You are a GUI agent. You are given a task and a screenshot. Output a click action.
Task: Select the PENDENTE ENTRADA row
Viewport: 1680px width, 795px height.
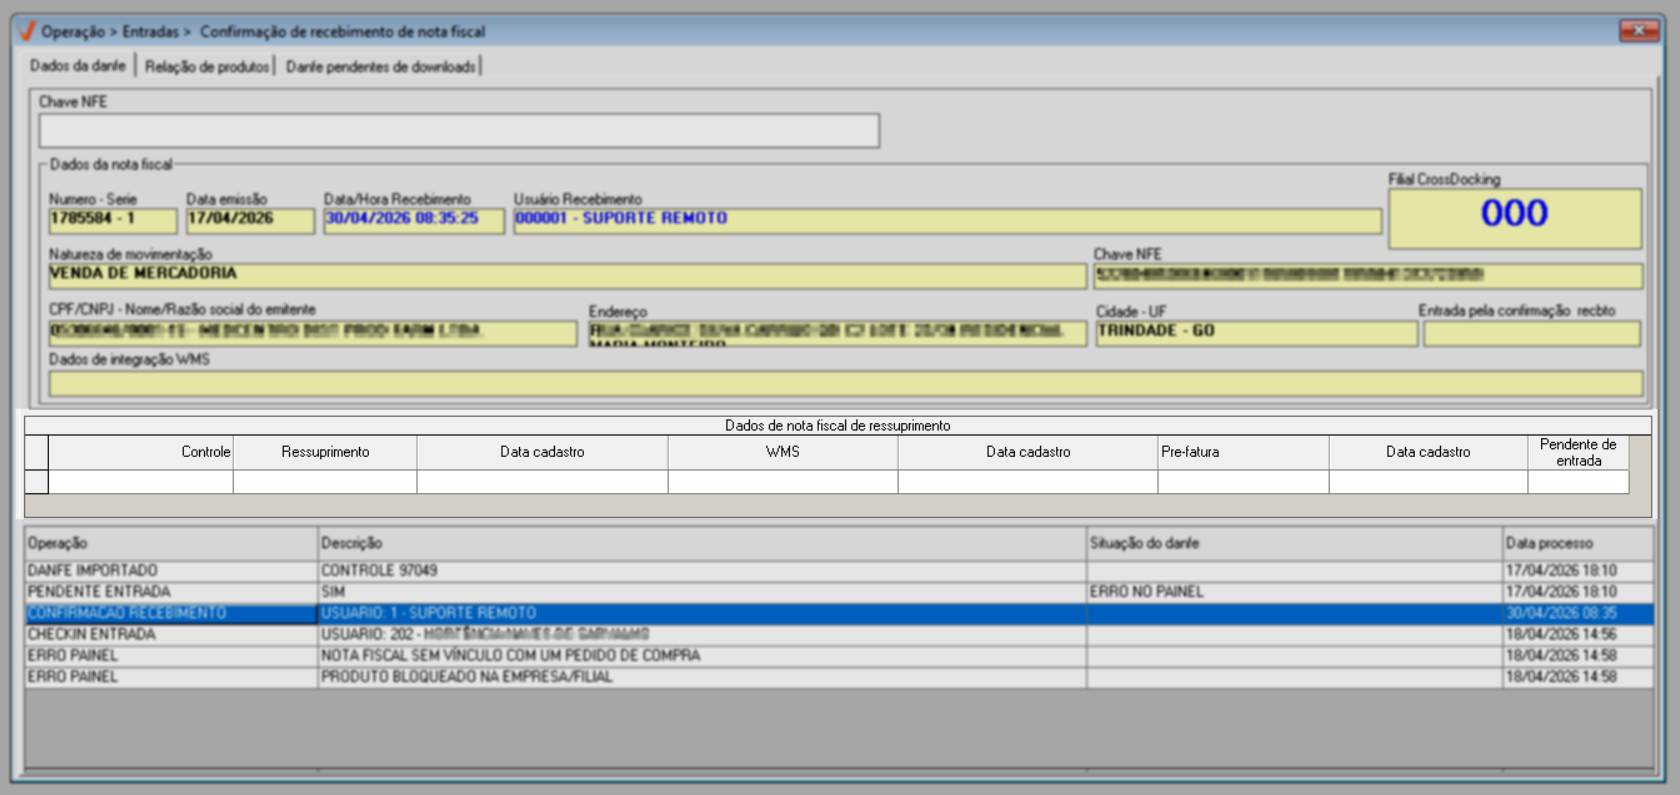click(838, 592)
